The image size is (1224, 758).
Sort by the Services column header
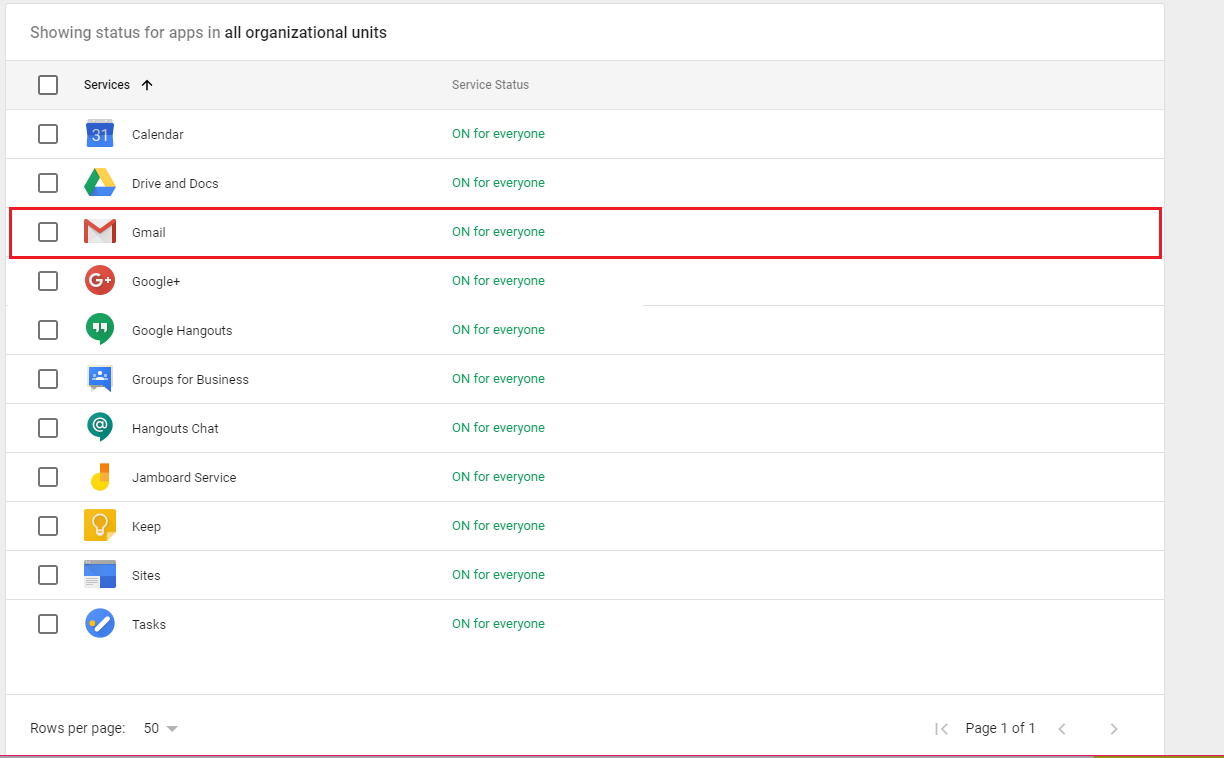pyautogui.click(x=107, y=85)
